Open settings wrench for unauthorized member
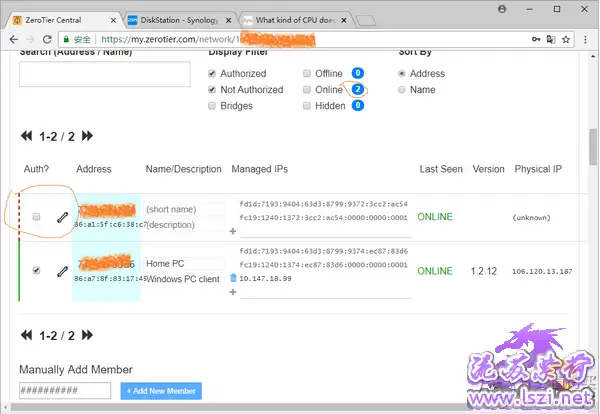600x414 pixels. (x=62, y=217)
